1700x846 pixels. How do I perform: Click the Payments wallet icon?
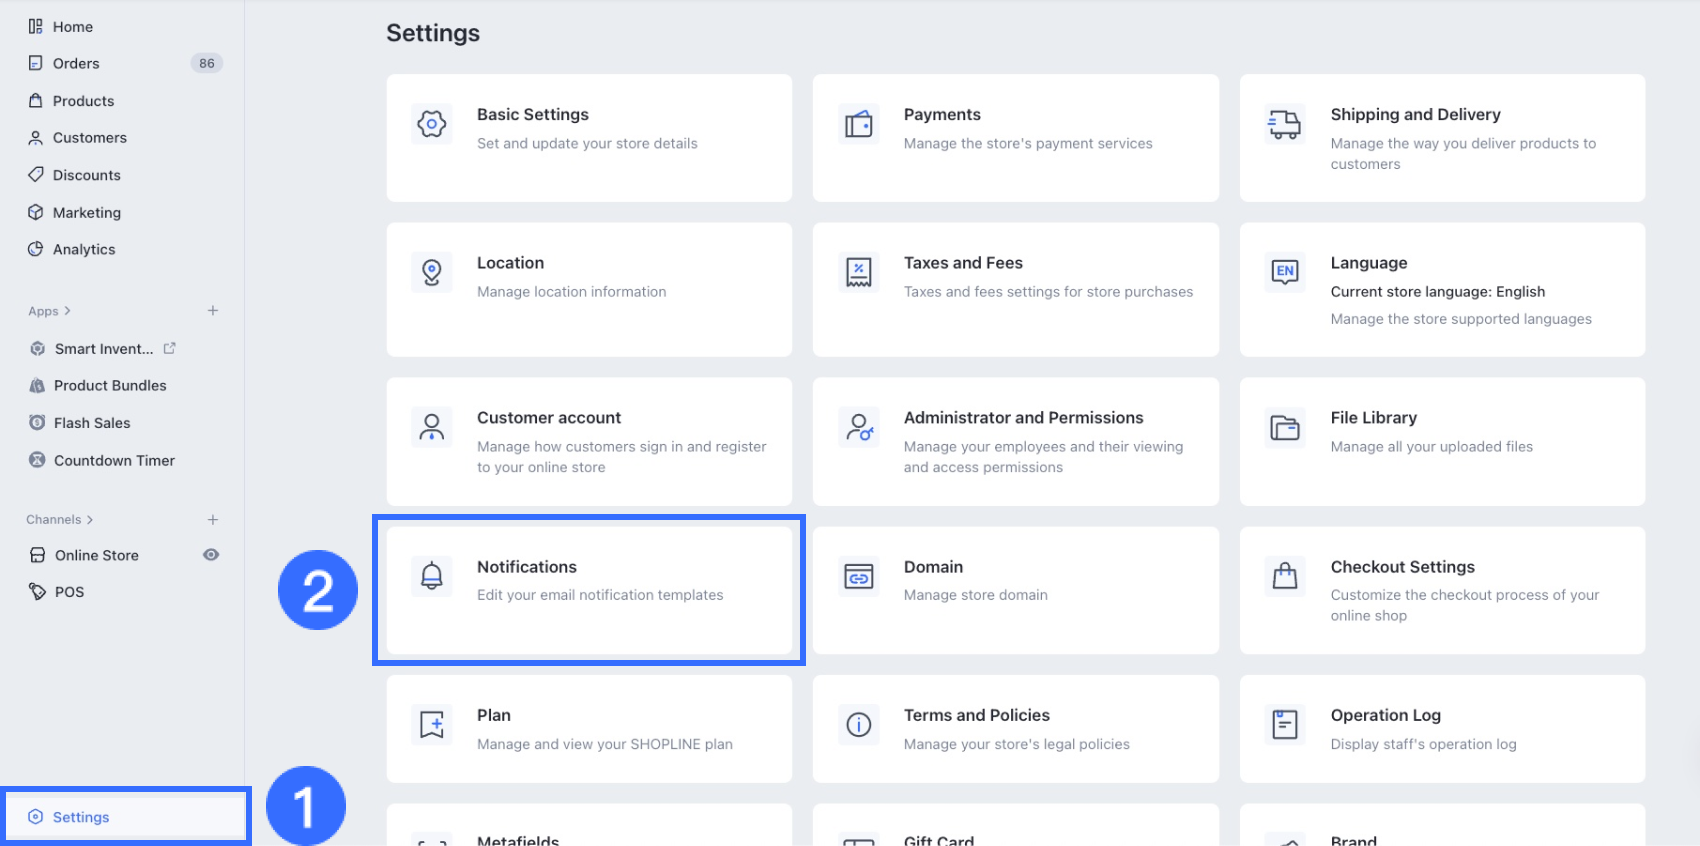[x=858, y=125]
